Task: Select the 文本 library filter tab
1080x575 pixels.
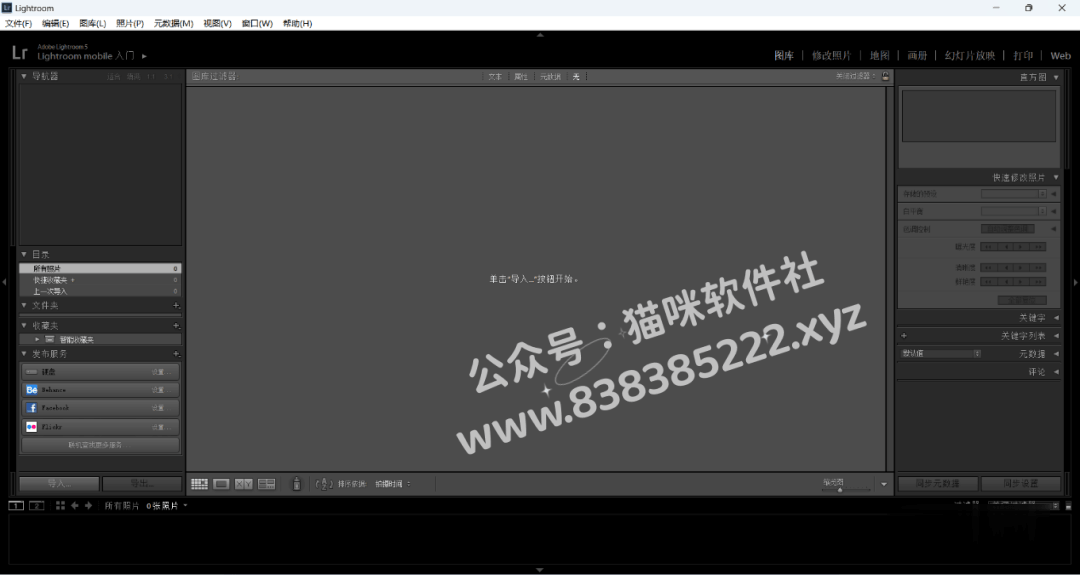Action: [x=495, y=76]
